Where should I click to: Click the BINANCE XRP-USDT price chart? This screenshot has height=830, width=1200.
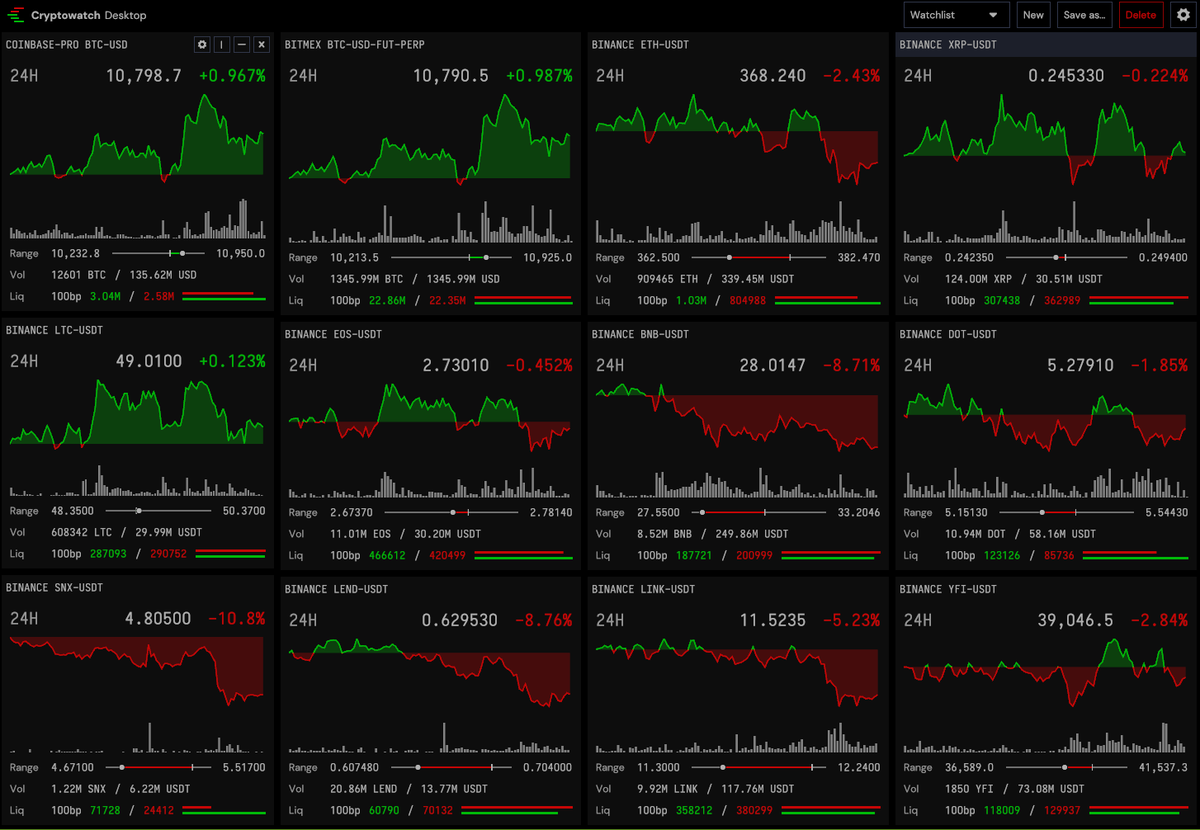tap(1045, 138)
